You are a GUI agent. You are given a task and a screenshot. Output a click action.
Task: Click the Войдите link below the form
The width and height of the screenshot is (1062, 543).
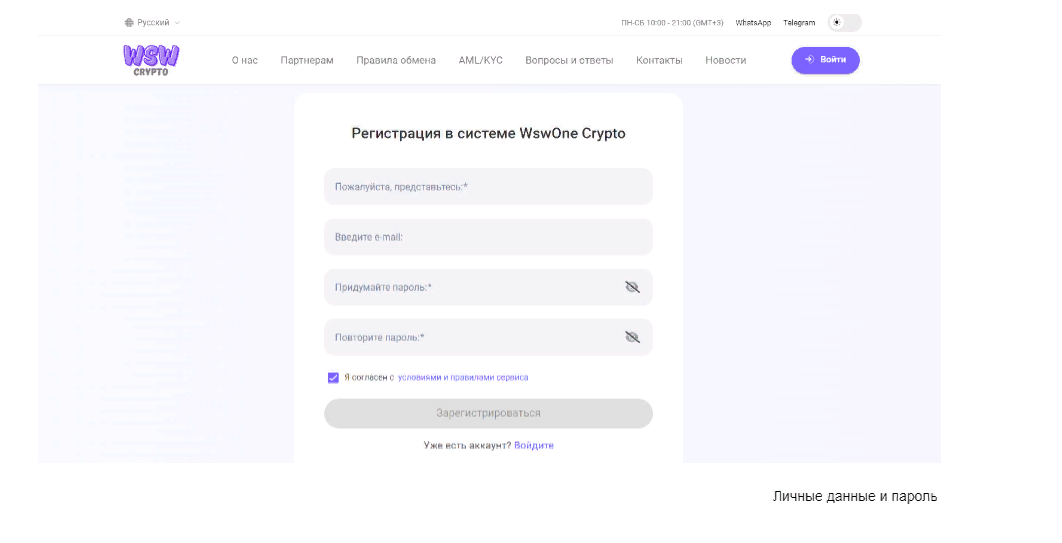coord(534,445)
